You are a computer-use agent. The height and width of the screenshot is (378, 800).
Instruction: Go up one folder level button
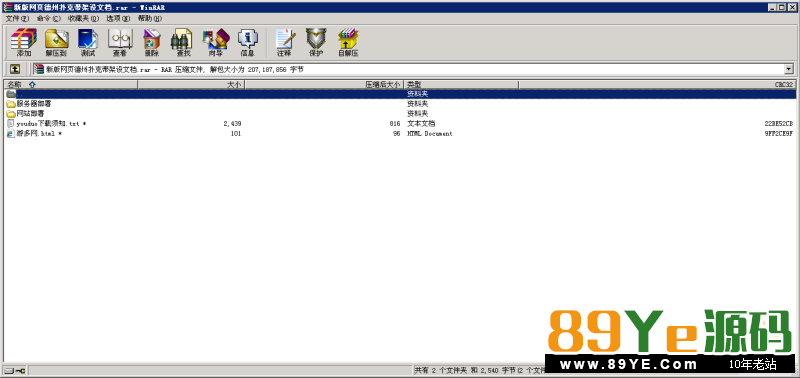(x=15, y=69)
